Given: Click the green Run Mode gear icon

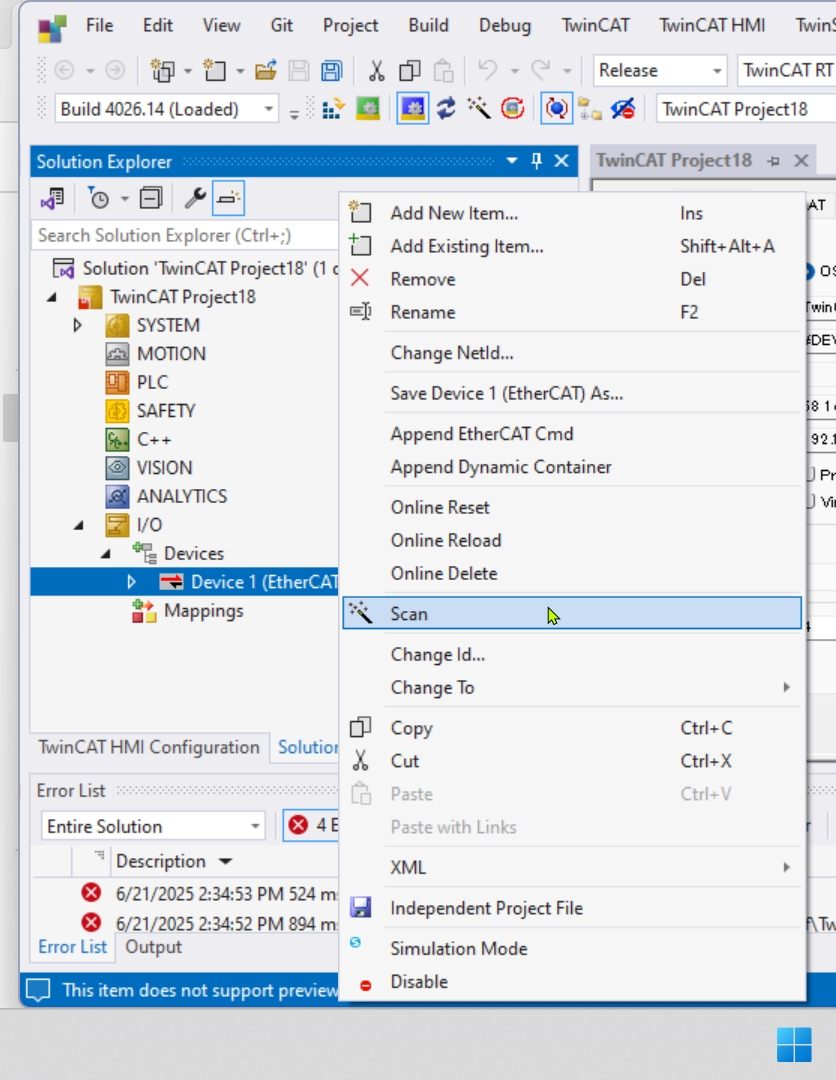Looking at the screenshot, I should (x=368, y=109).
